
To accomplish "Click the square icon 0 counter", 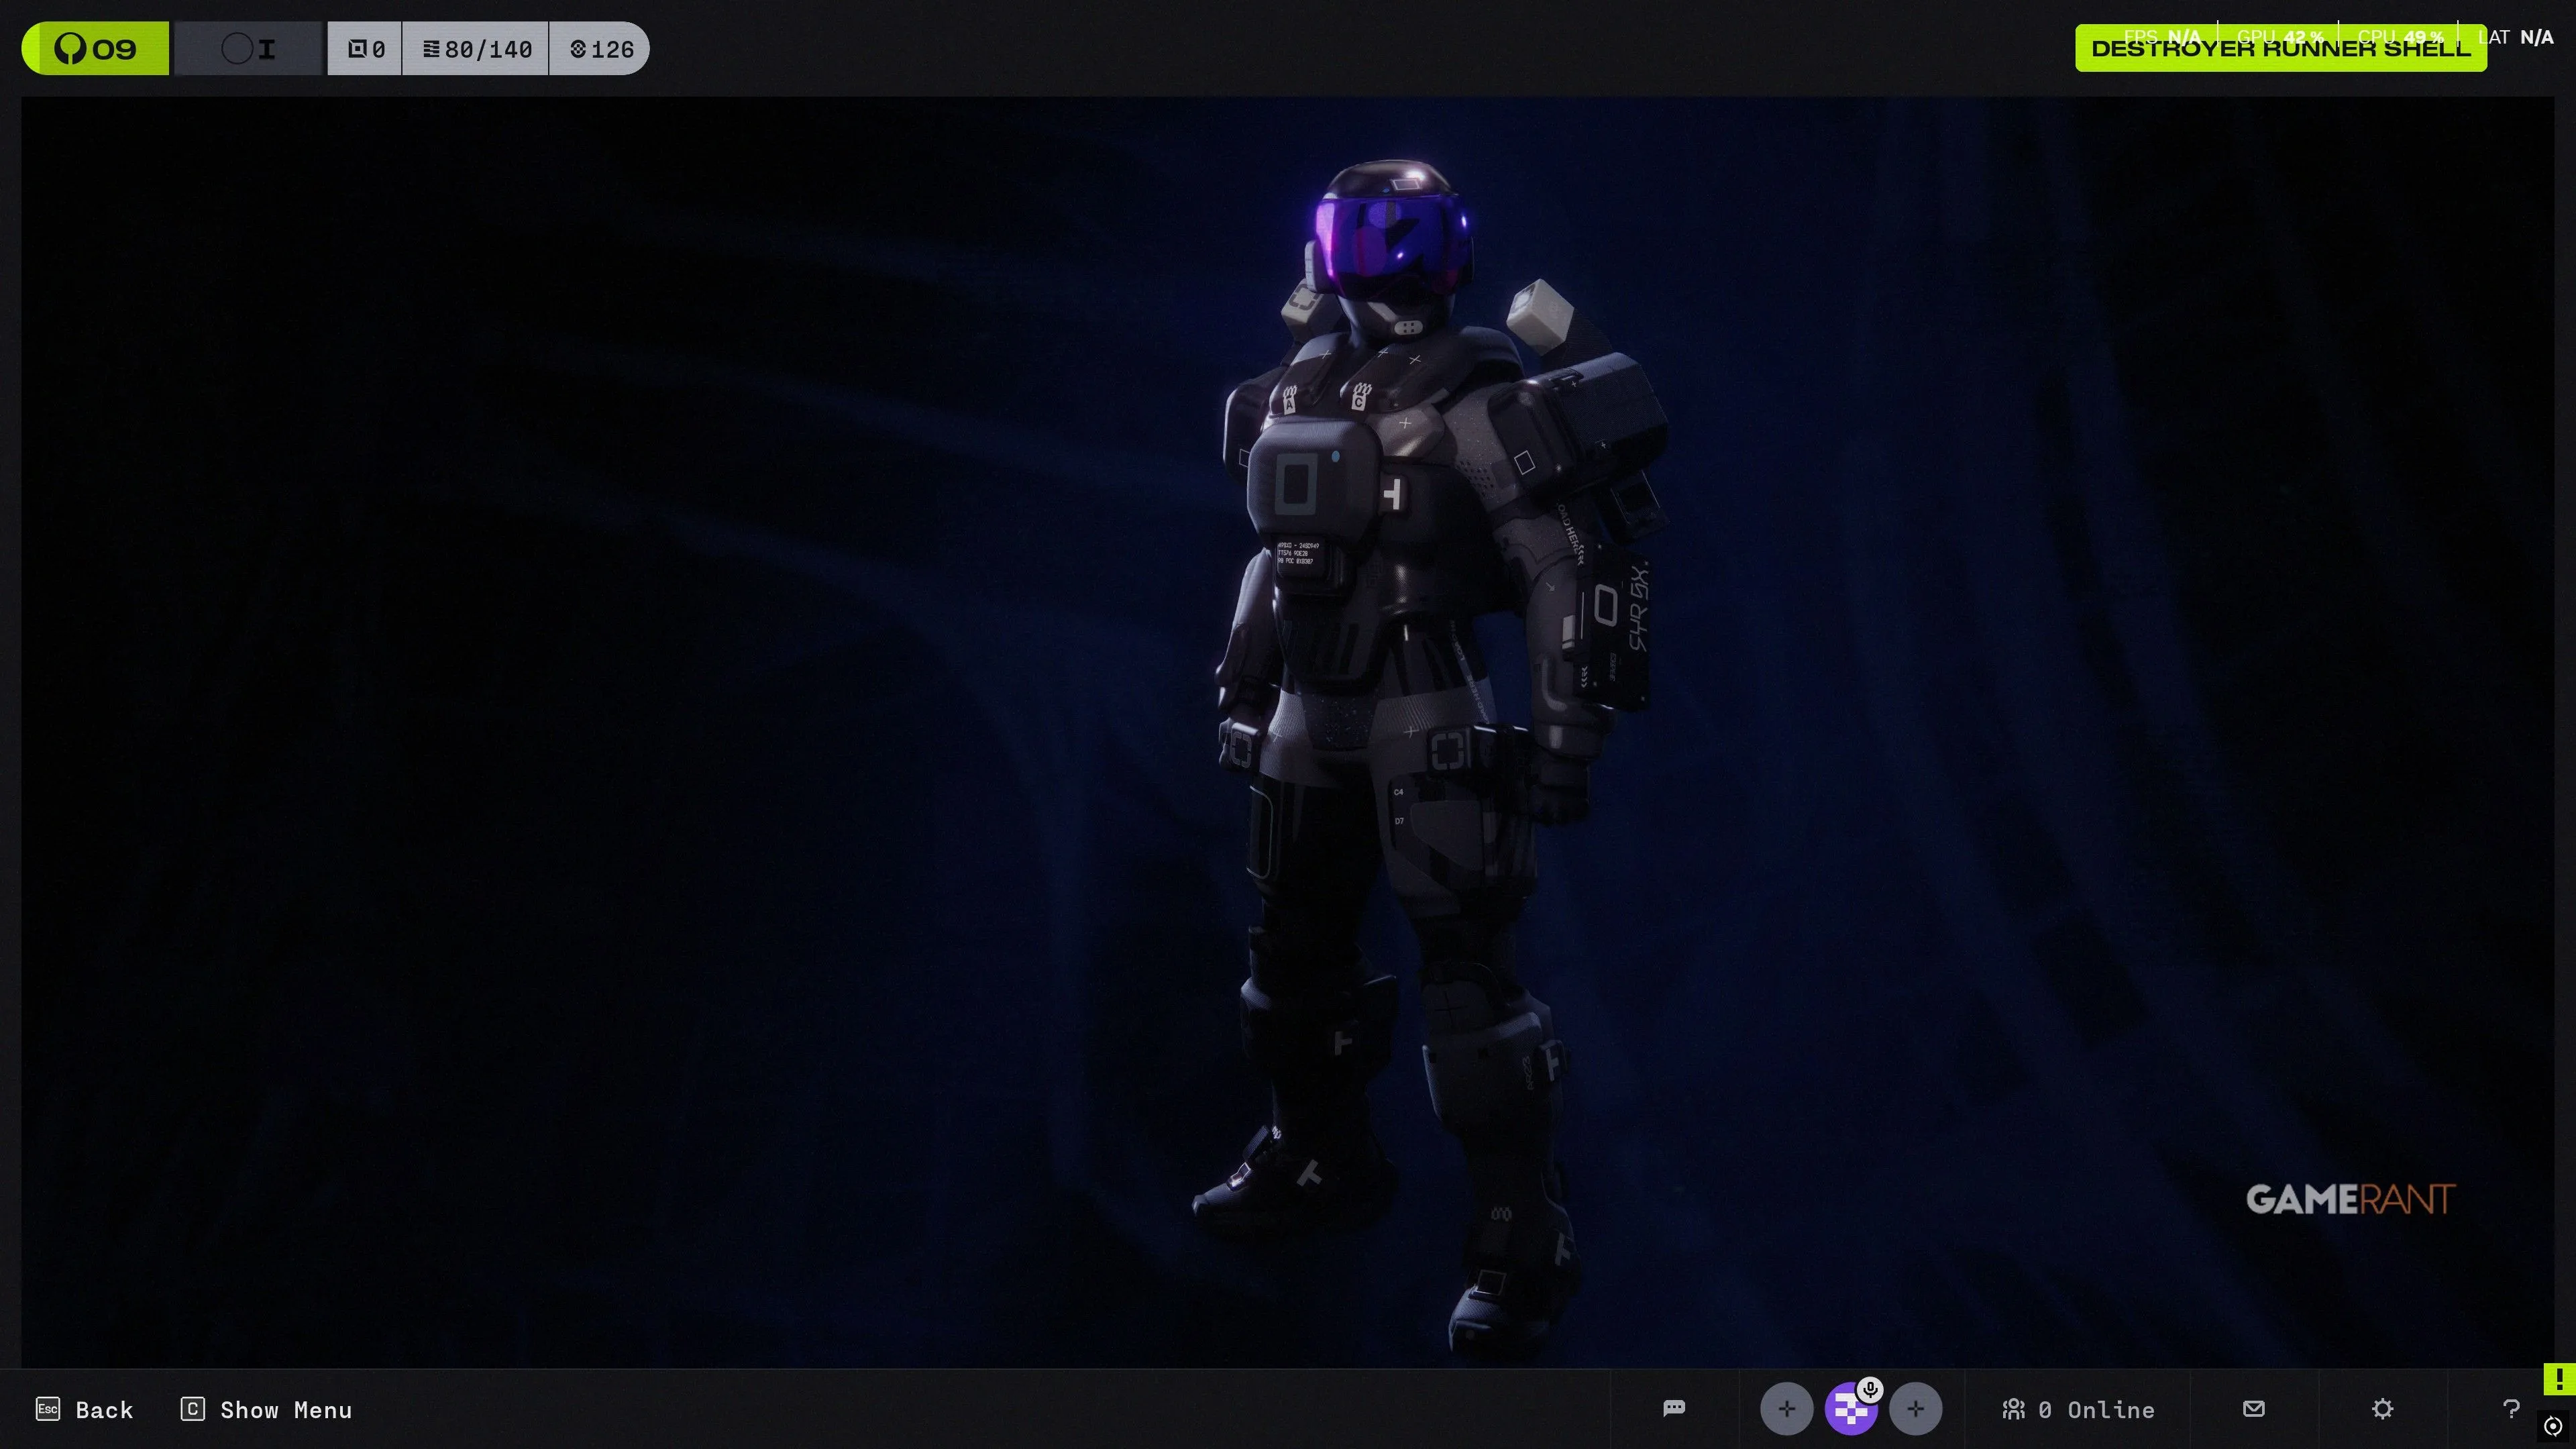I will [x=365, y=48].
